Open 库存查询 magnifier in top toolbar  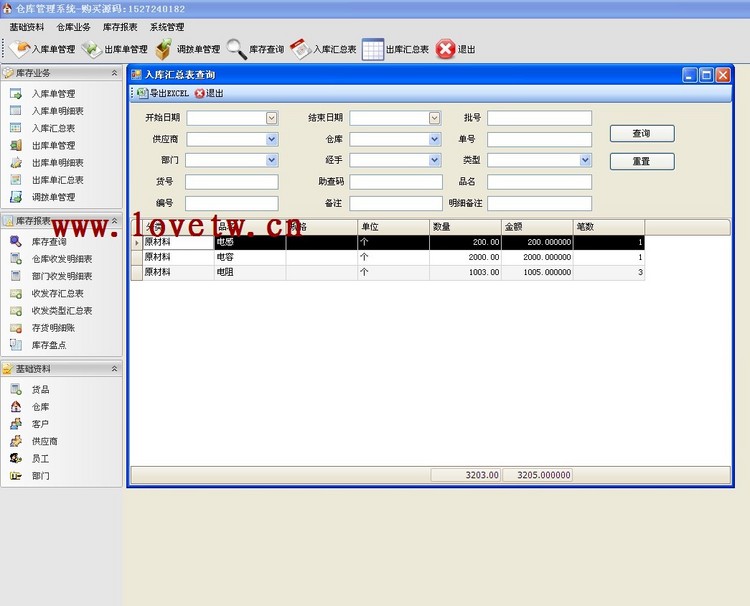coord(255,49)
